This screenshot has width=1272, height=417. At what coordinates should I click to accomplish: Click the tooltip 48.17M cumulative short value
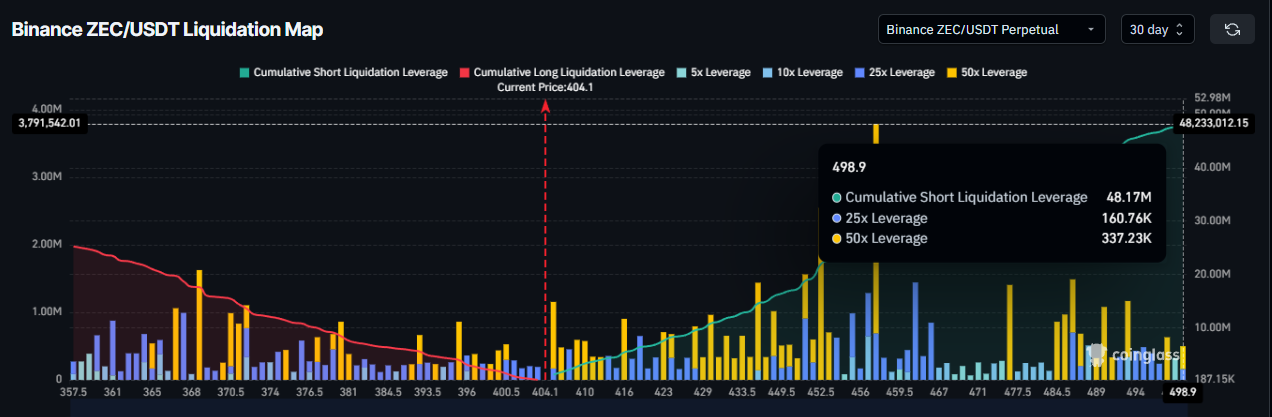1130,197
